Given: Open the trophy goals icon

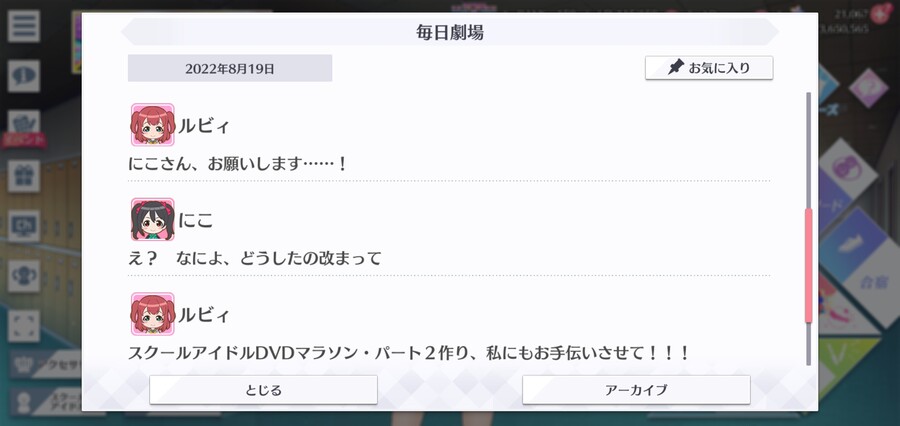Looking at the screenshot, I should (24, 276).
